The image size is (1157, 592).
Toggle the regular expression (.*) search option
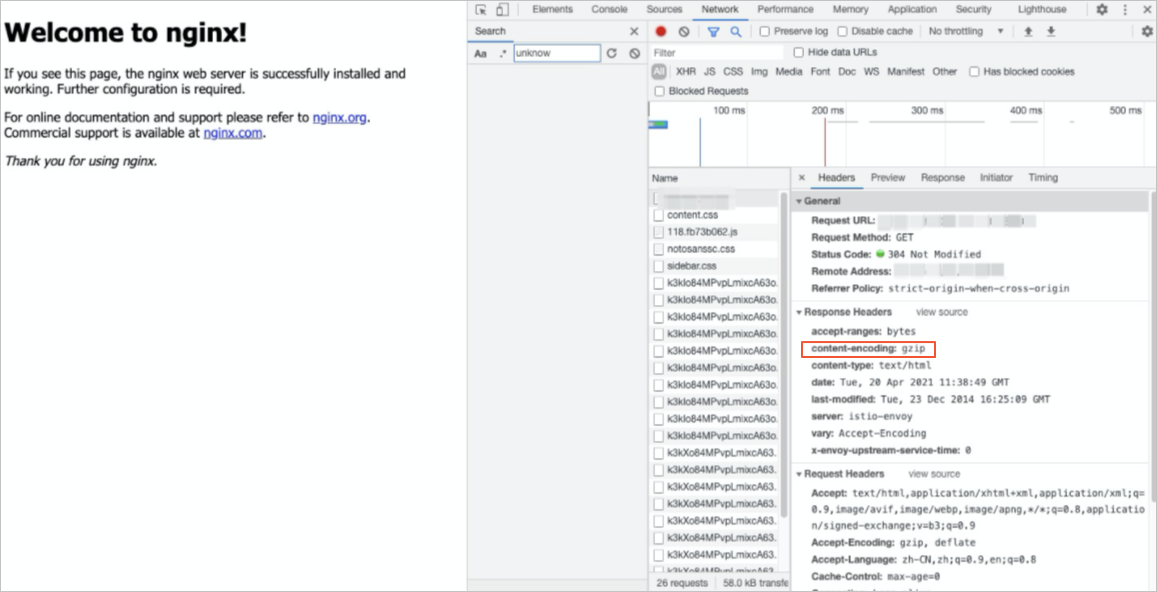(502, 53)
